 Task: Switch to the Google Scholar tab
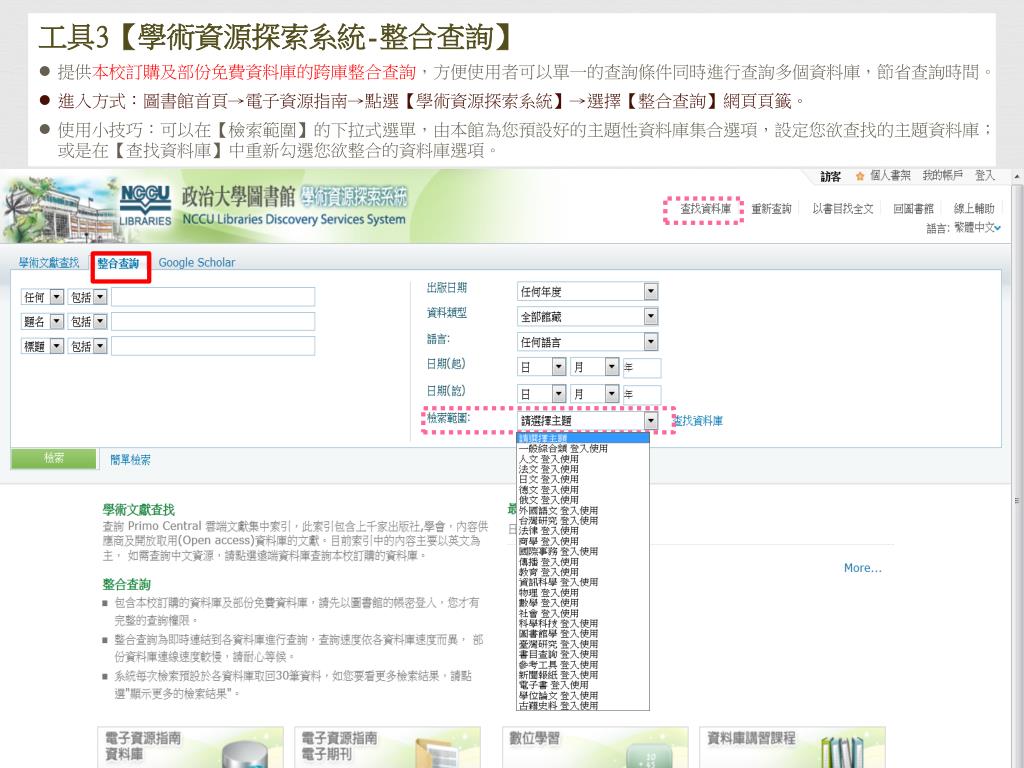click(197, 263)
